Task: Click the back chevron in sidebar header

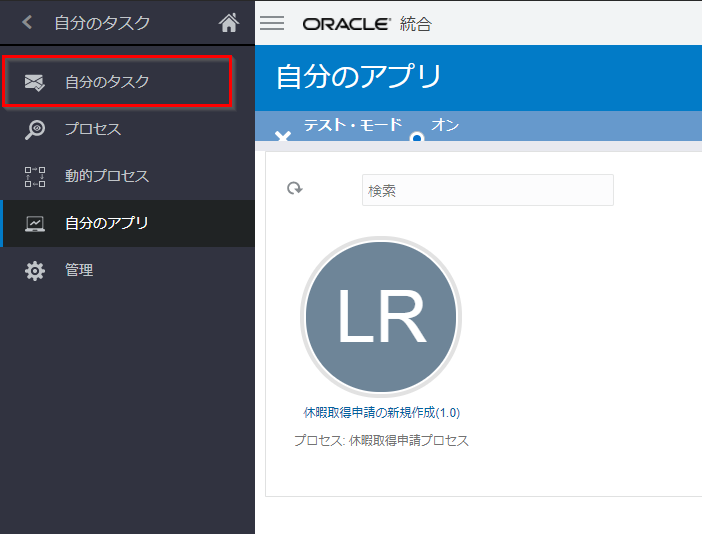Action: point(27,22)
